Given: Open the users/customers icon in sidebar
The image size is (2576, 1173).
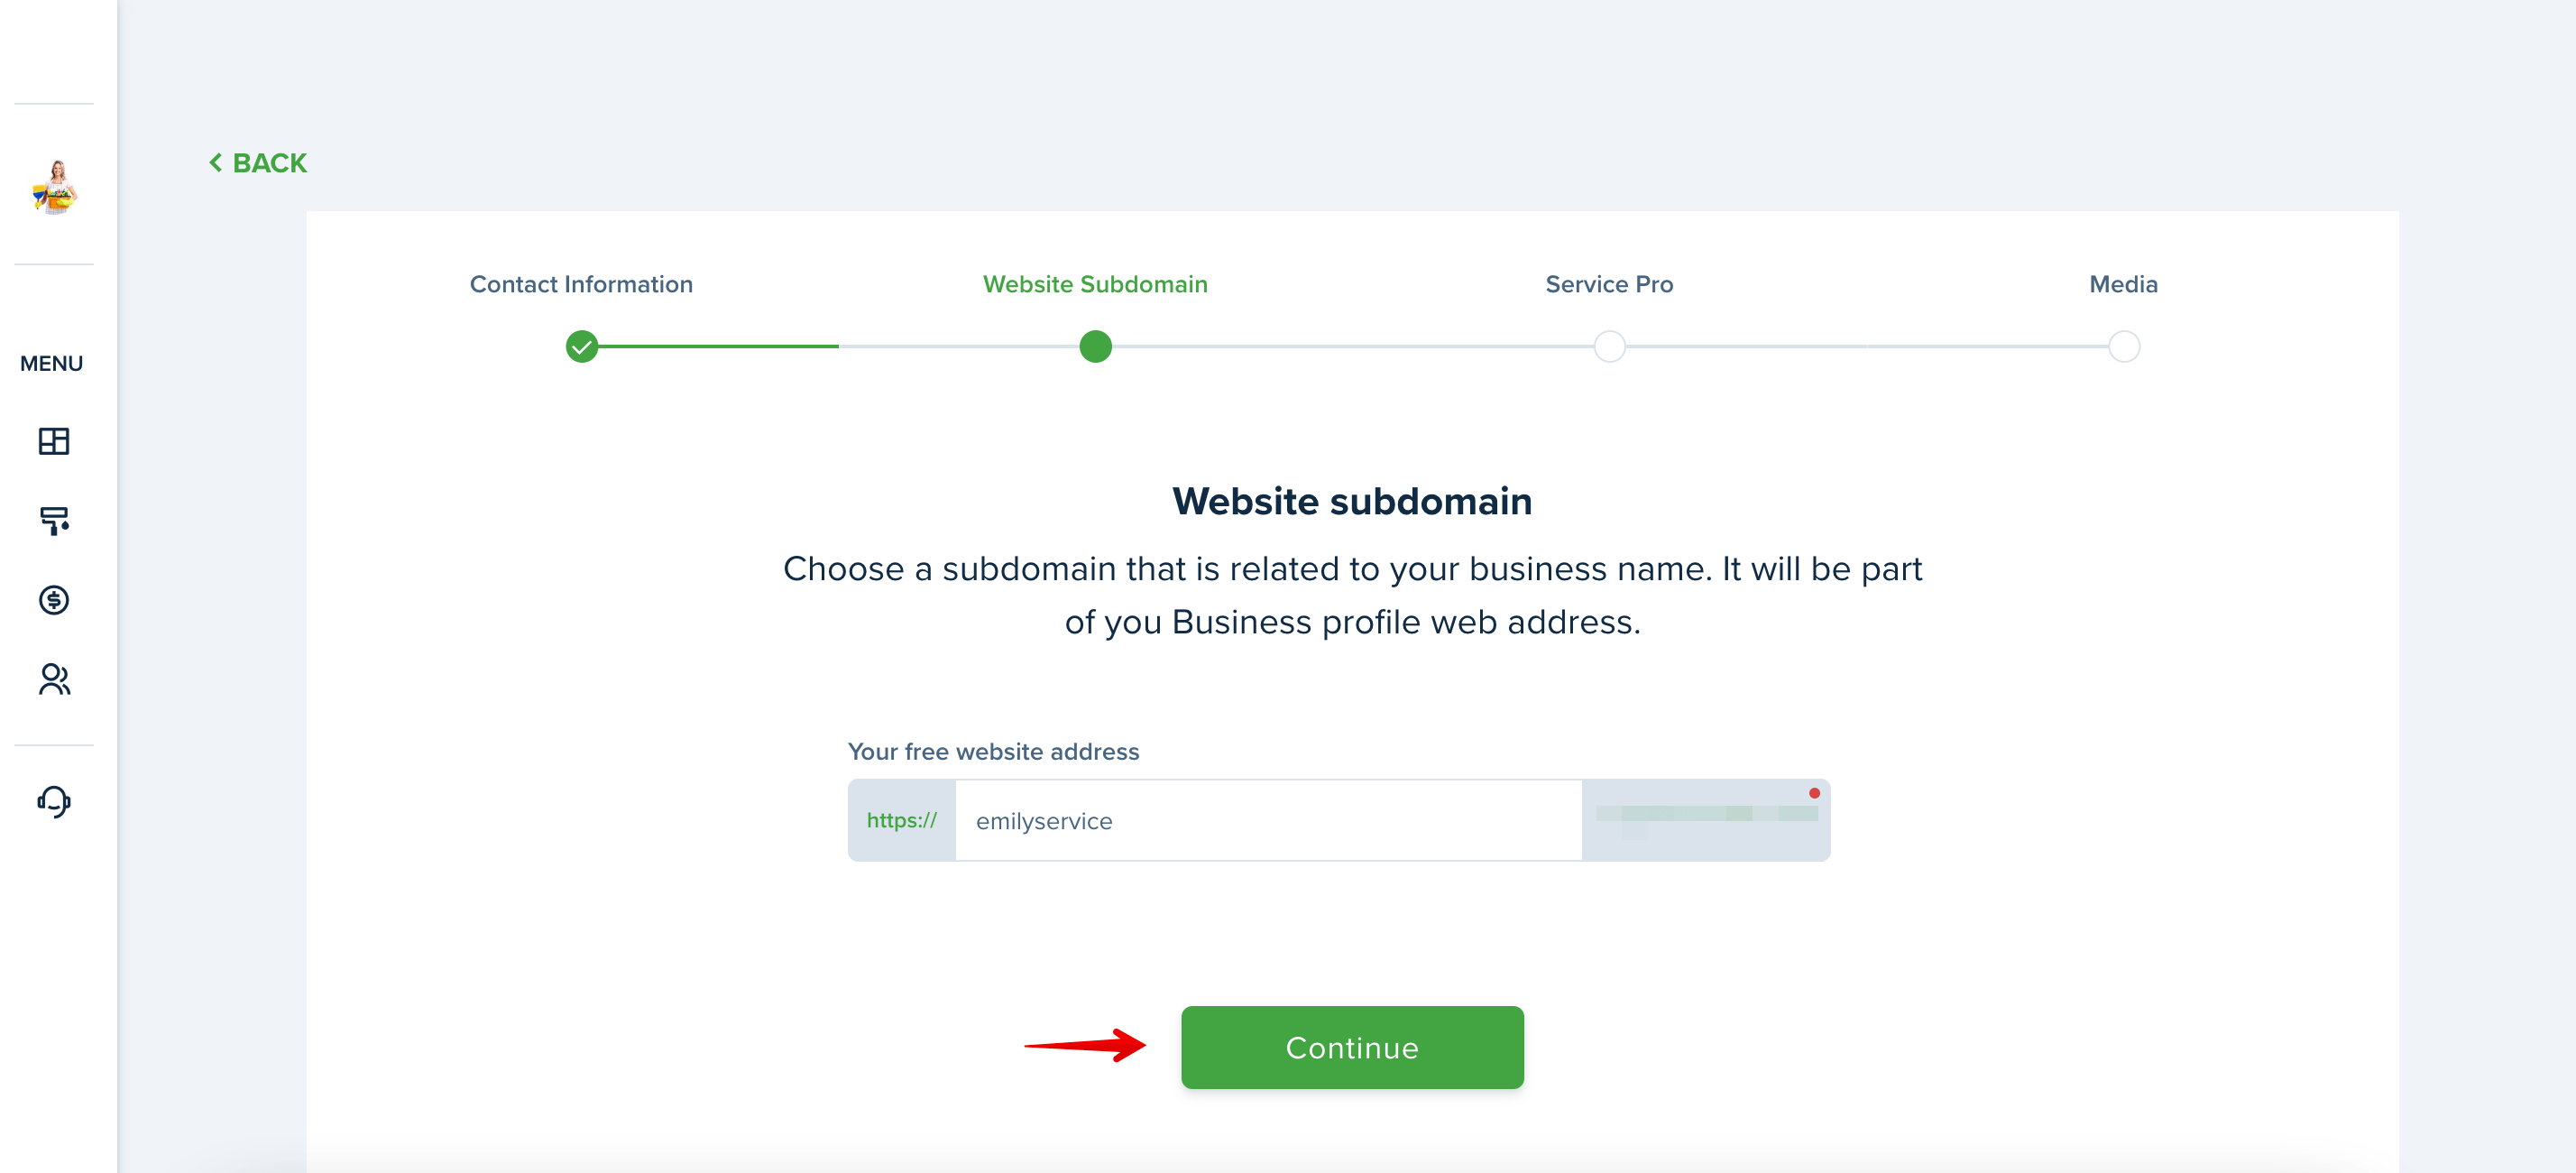Looking at the screenshot, I should 54,680.
